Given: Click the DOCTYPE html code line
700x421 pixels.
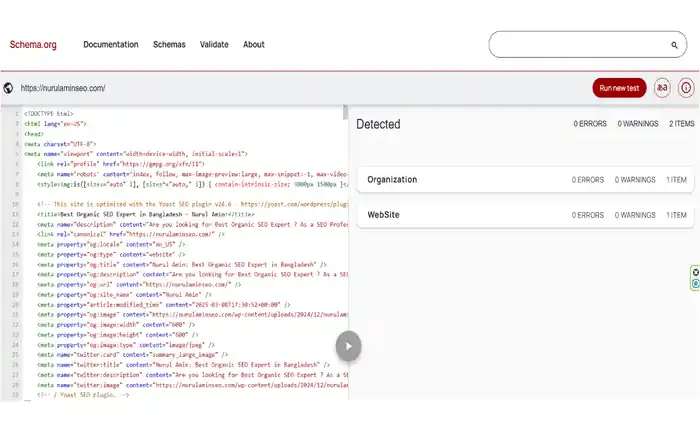Looking at the screenshot, I should 49,114.
